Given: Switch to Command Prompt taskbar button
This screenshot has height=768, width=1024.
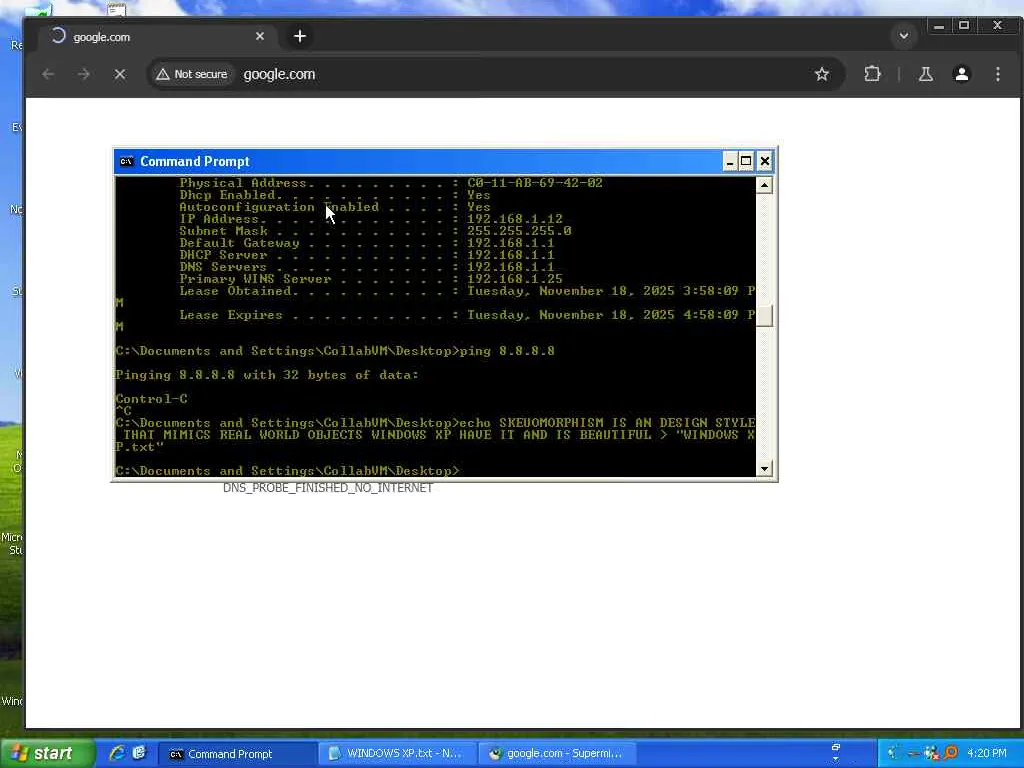Looking at the screenshot, I should click(x=236, y=754).
